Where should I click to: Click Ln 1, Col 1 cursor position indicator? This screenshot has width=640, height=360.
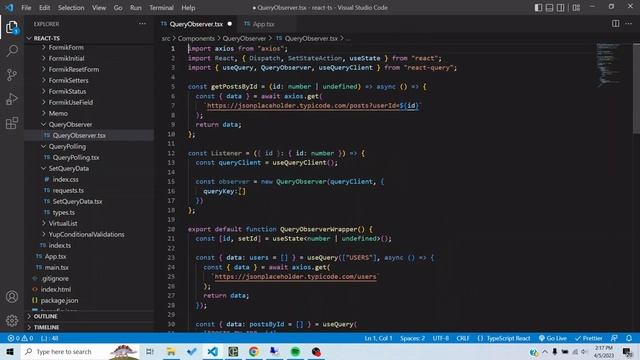[378, 338]
